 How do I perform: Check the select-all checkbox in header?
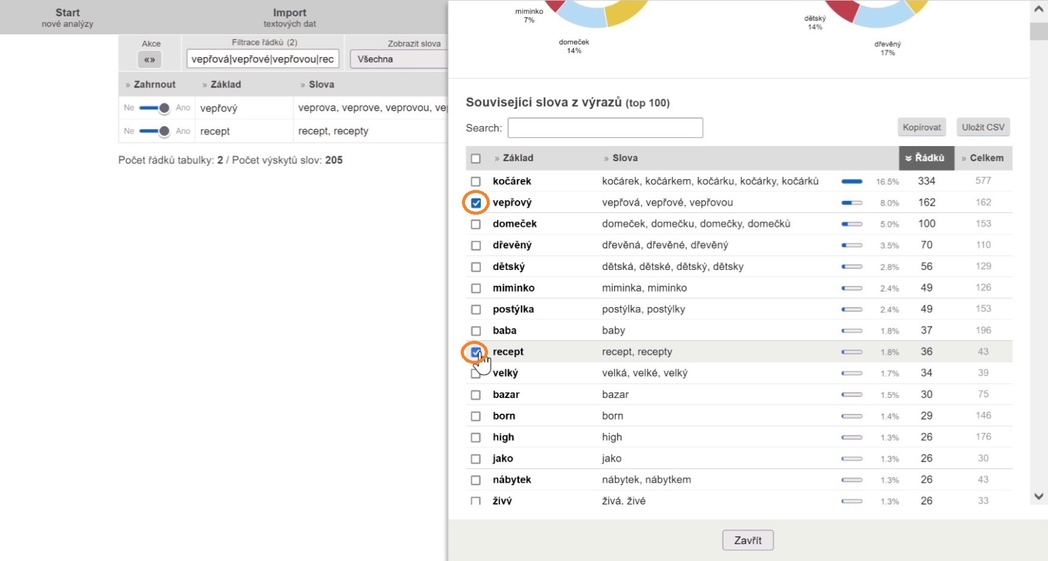pyautogui.click(x=476, y=158)
